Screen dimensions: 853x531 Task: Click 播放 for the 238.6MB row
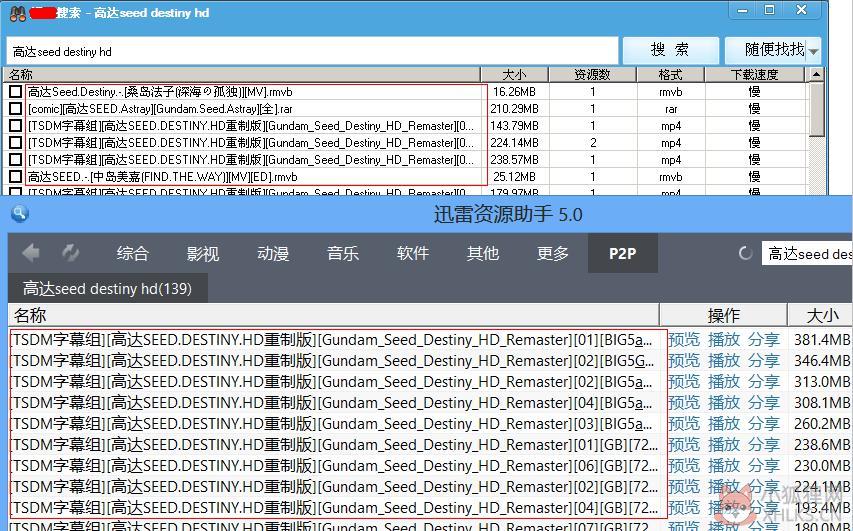[x=724, y=445]
